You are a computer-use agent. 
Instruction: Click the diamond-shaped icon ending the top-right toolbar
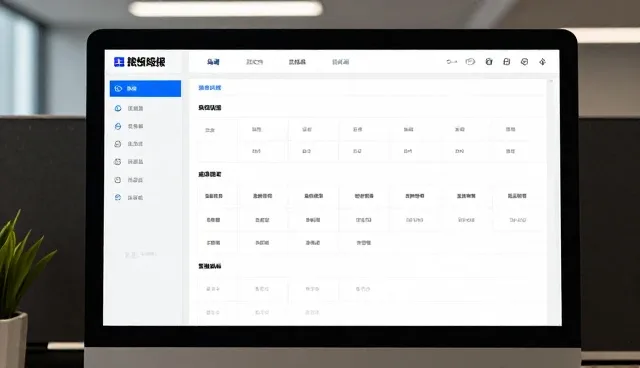542,62
